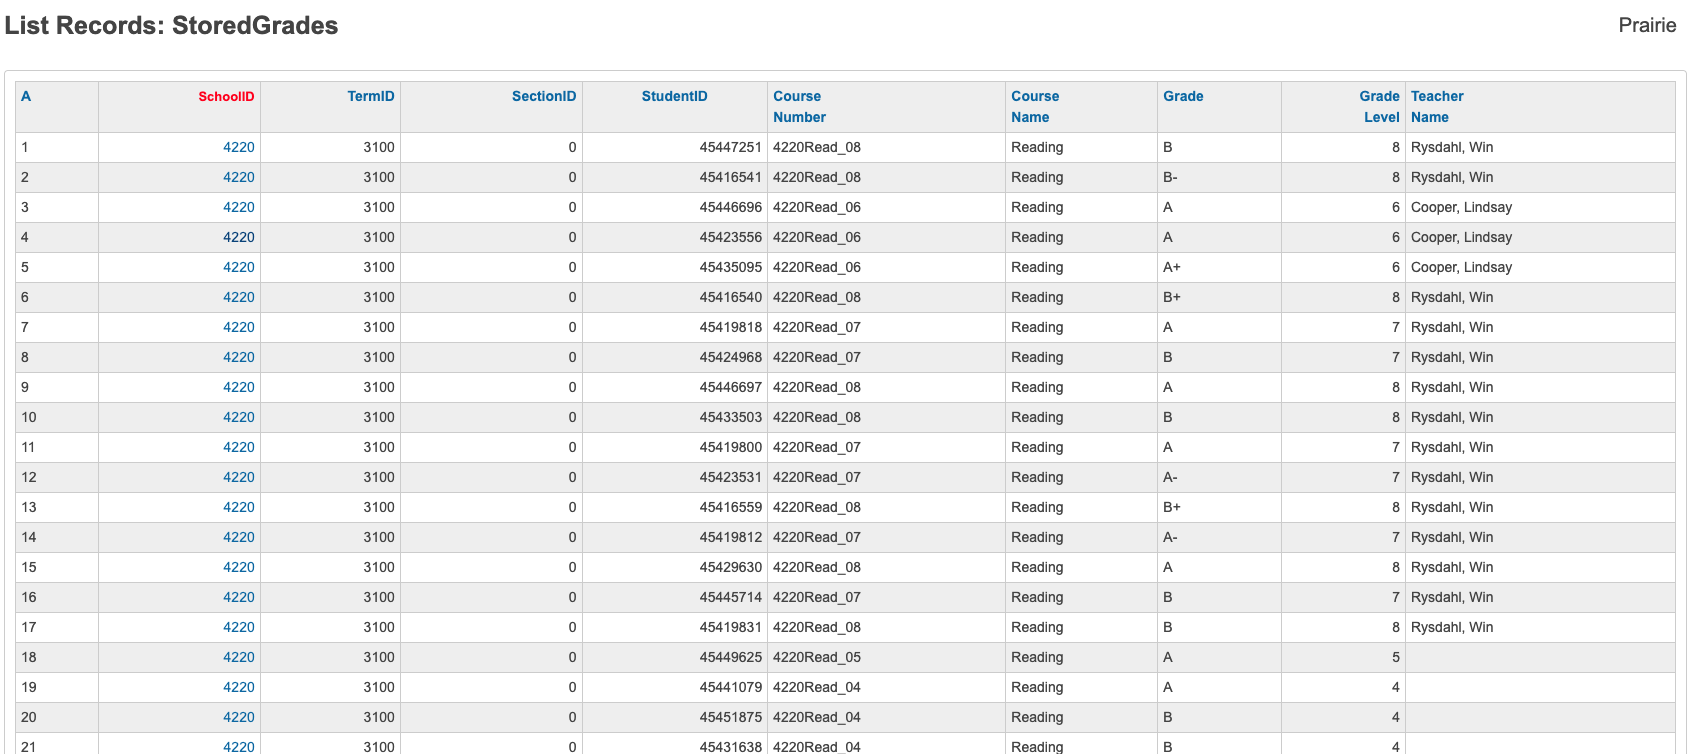Select StudentID 45424968 cell
Image resolution: width=1687 pixels, height=754 pixels.
coord(675,357)
